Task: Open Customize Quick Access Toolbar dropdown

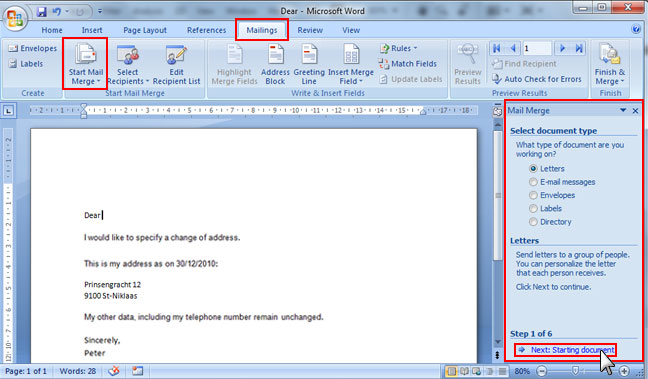Action: pyautogui.click(x=100, y=12)
